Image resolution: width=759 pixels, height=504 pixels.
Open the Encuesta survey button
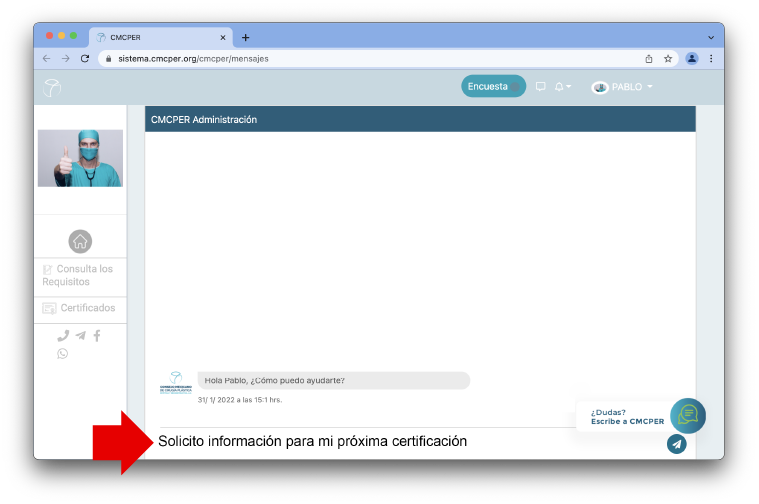(x=493, y=86)
